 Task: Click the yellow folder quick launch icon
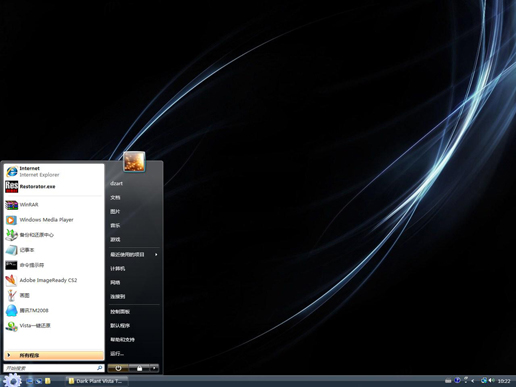coord(48,381)
